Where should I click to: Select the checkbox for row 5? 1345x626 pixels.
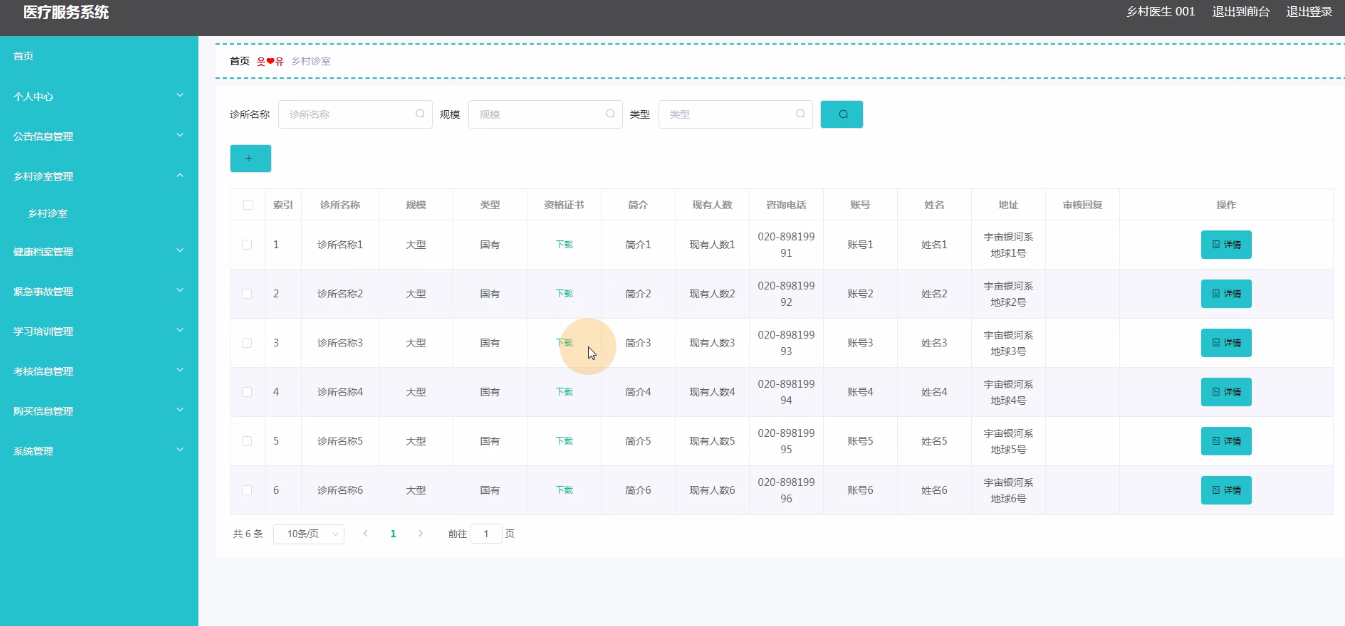[248, 441]
